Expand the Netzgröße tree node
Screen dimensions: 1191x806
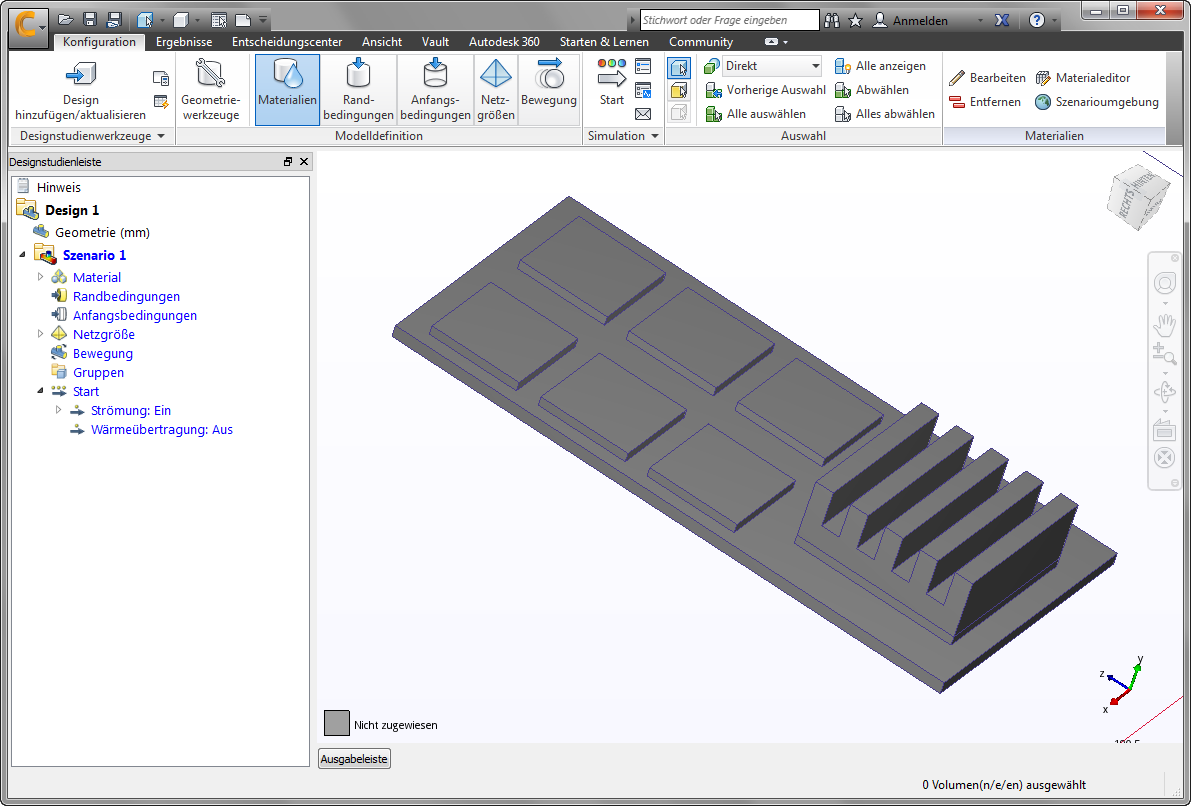(40, 334)
